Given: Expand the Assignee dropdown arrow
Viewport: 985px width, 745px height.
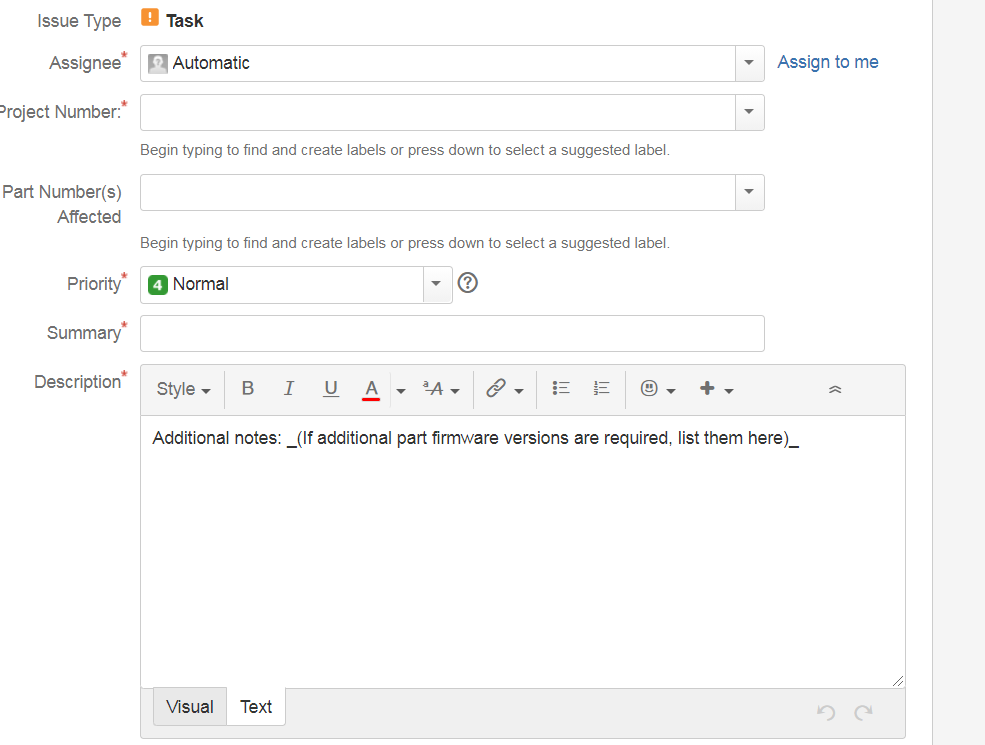Looking at the screenshot, I should click(x=749, y=63).
